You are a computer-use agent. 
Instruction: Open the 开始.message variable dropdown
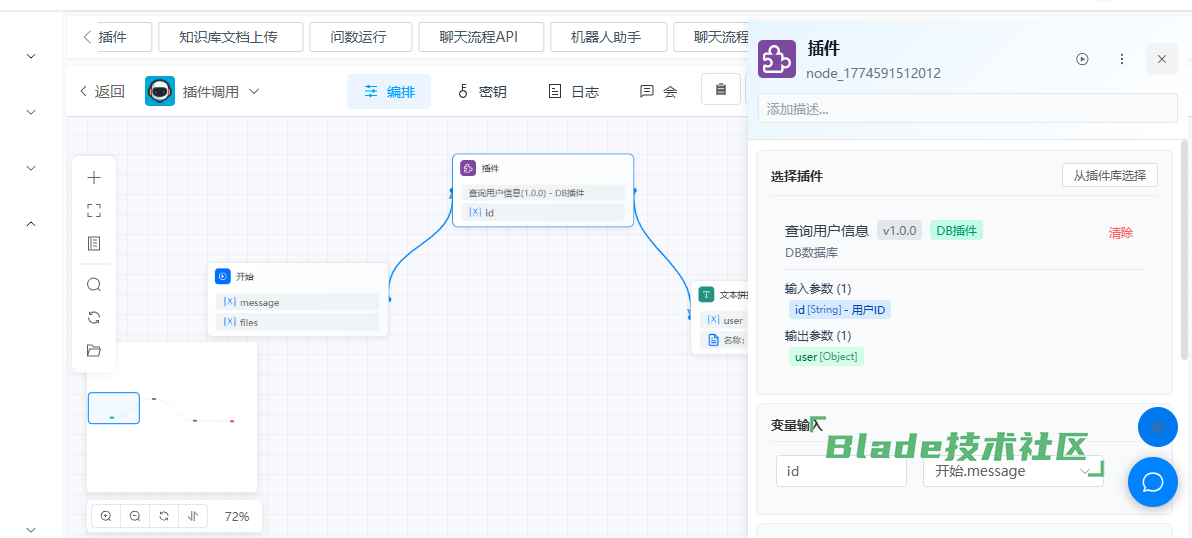tap(1012, 471)
